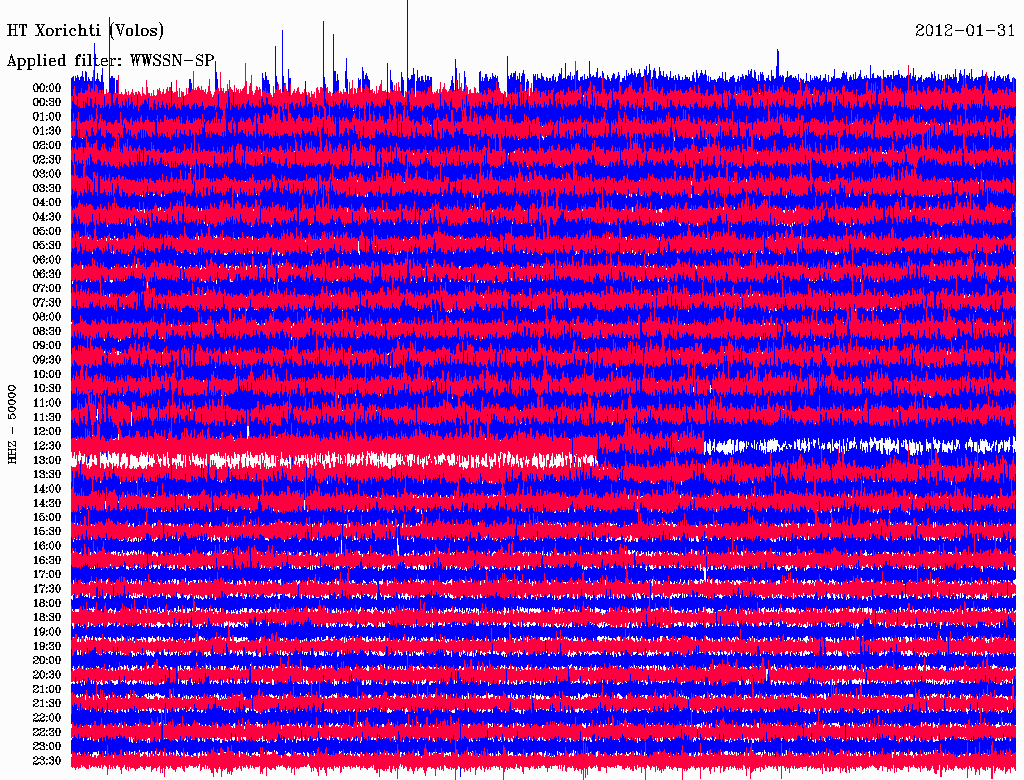Select the Applied filter WWSSN-SP text
Viewport: 1024px width, 780px height.
tap(111, 61)
